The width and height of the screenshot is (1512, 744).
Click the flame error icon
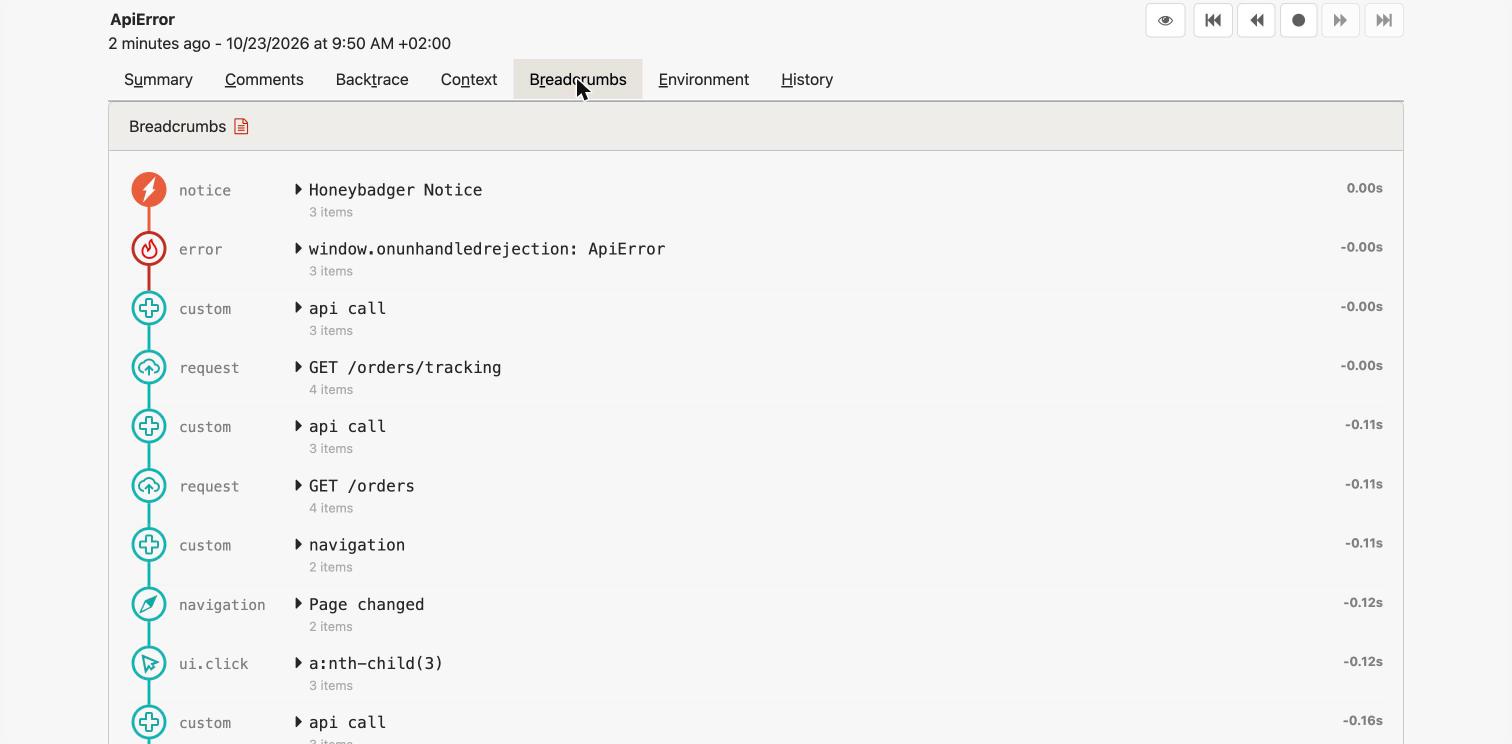pyautogui.click(x=149, y=248)
